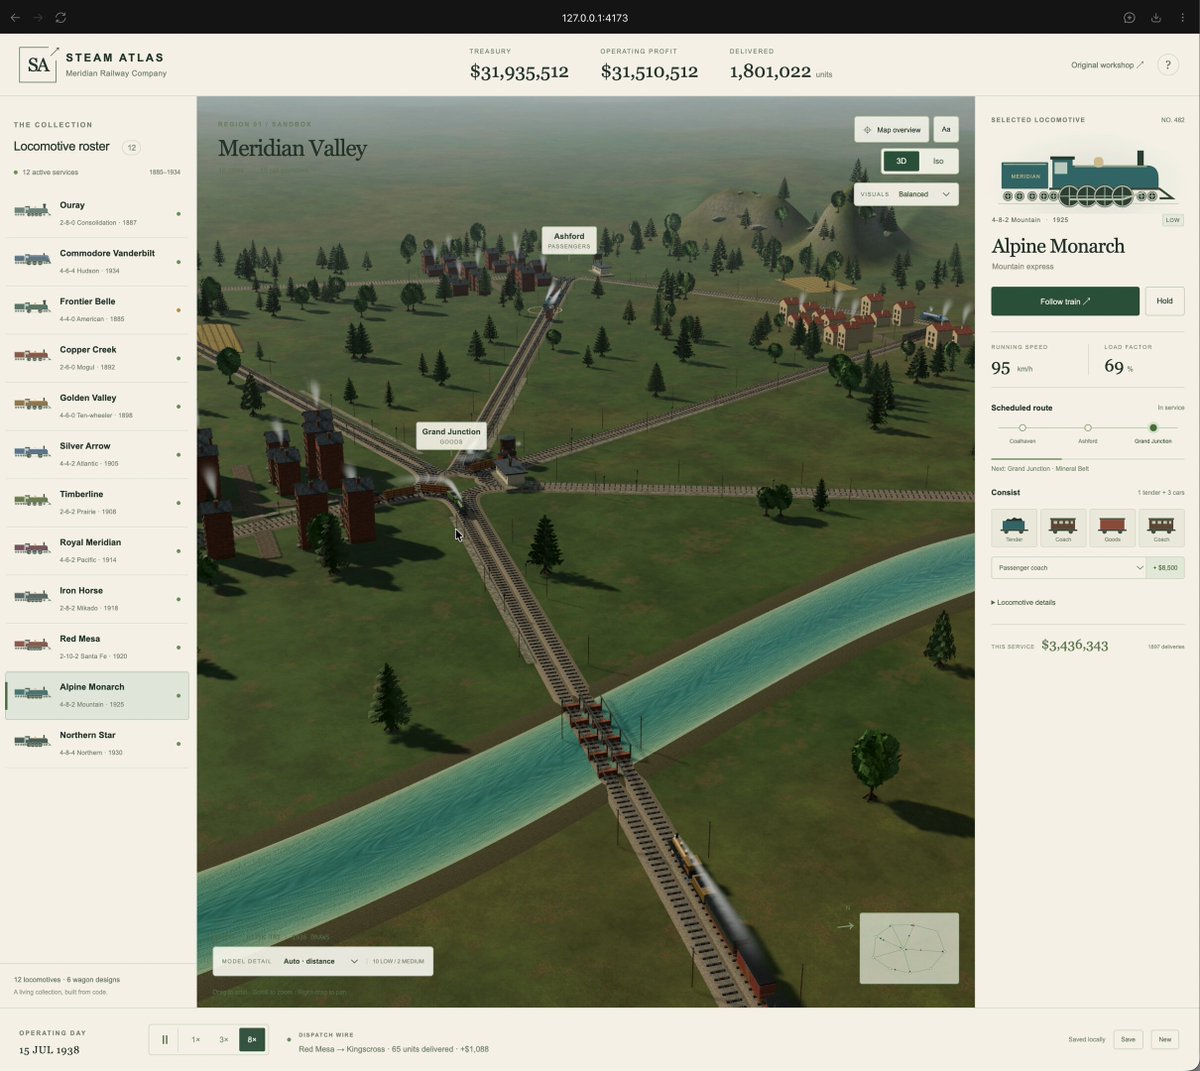Reload the browser page
Screen dimensions: 1200x1071
pos(60,17)
